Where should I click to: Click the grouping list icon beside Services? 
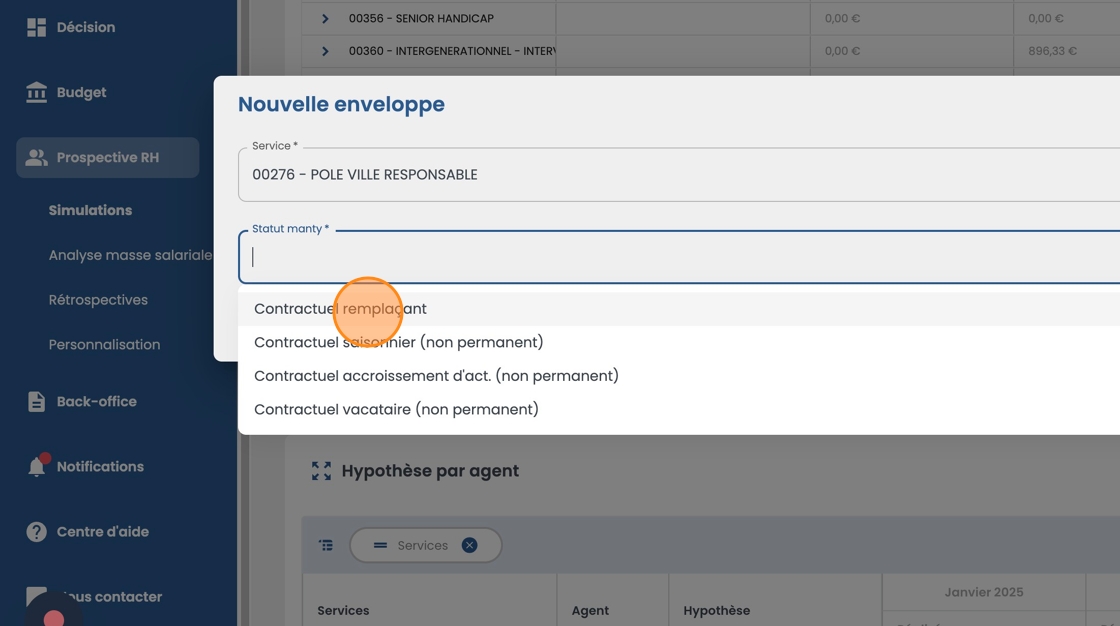(x=326, y=545)
